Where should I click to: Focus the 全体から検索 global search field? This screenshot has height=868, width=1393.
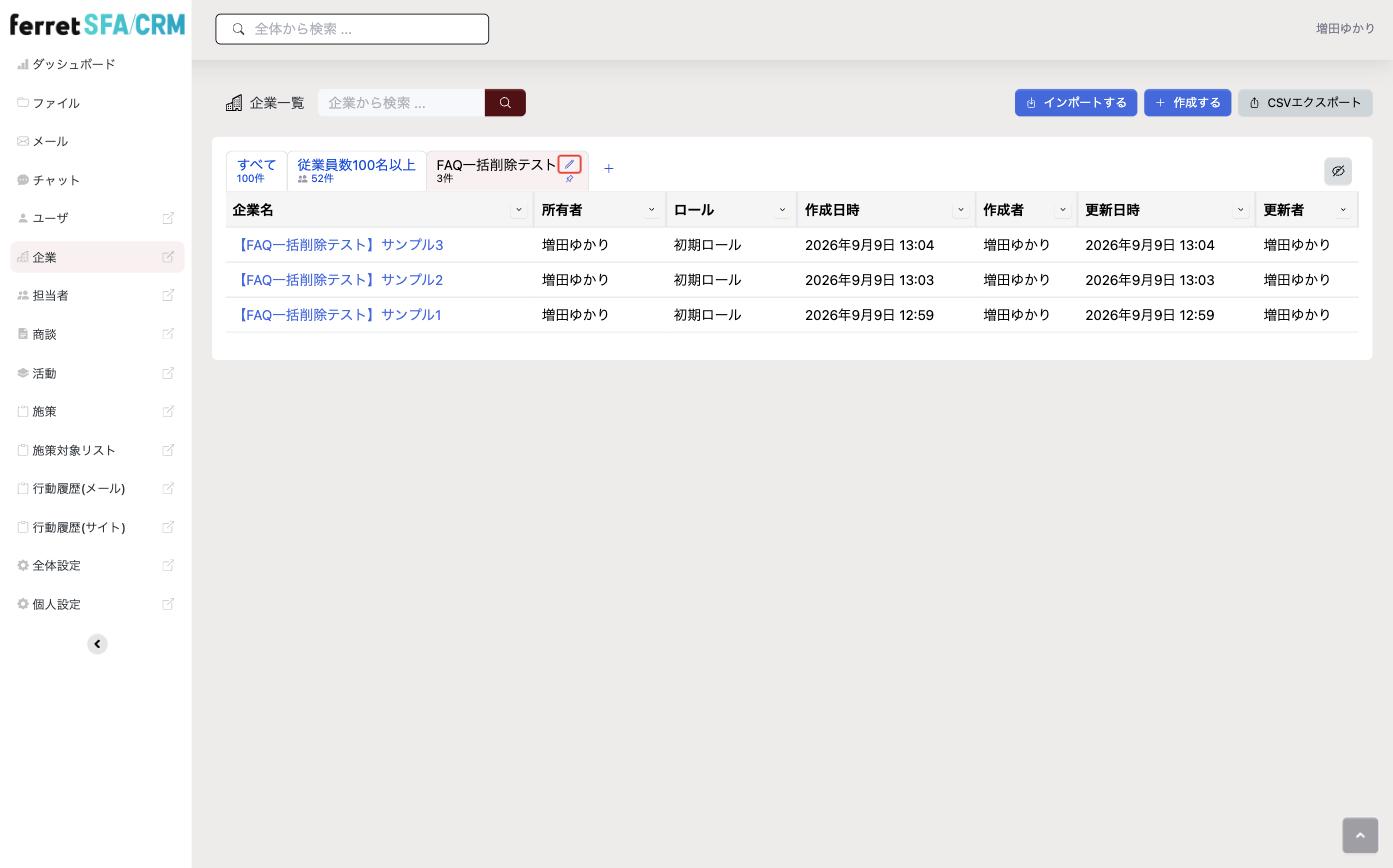(352, 29)
